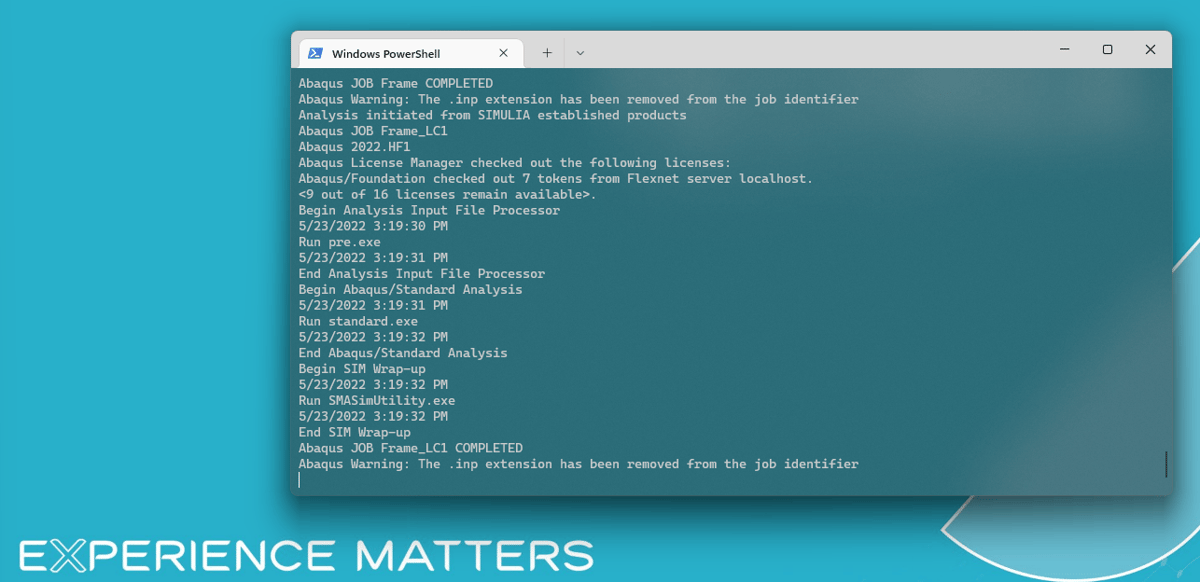The image size is (1200, 582).
Task: Maximize the PowerShell window
Action: pyautogui.click(x=1107, y=50)
